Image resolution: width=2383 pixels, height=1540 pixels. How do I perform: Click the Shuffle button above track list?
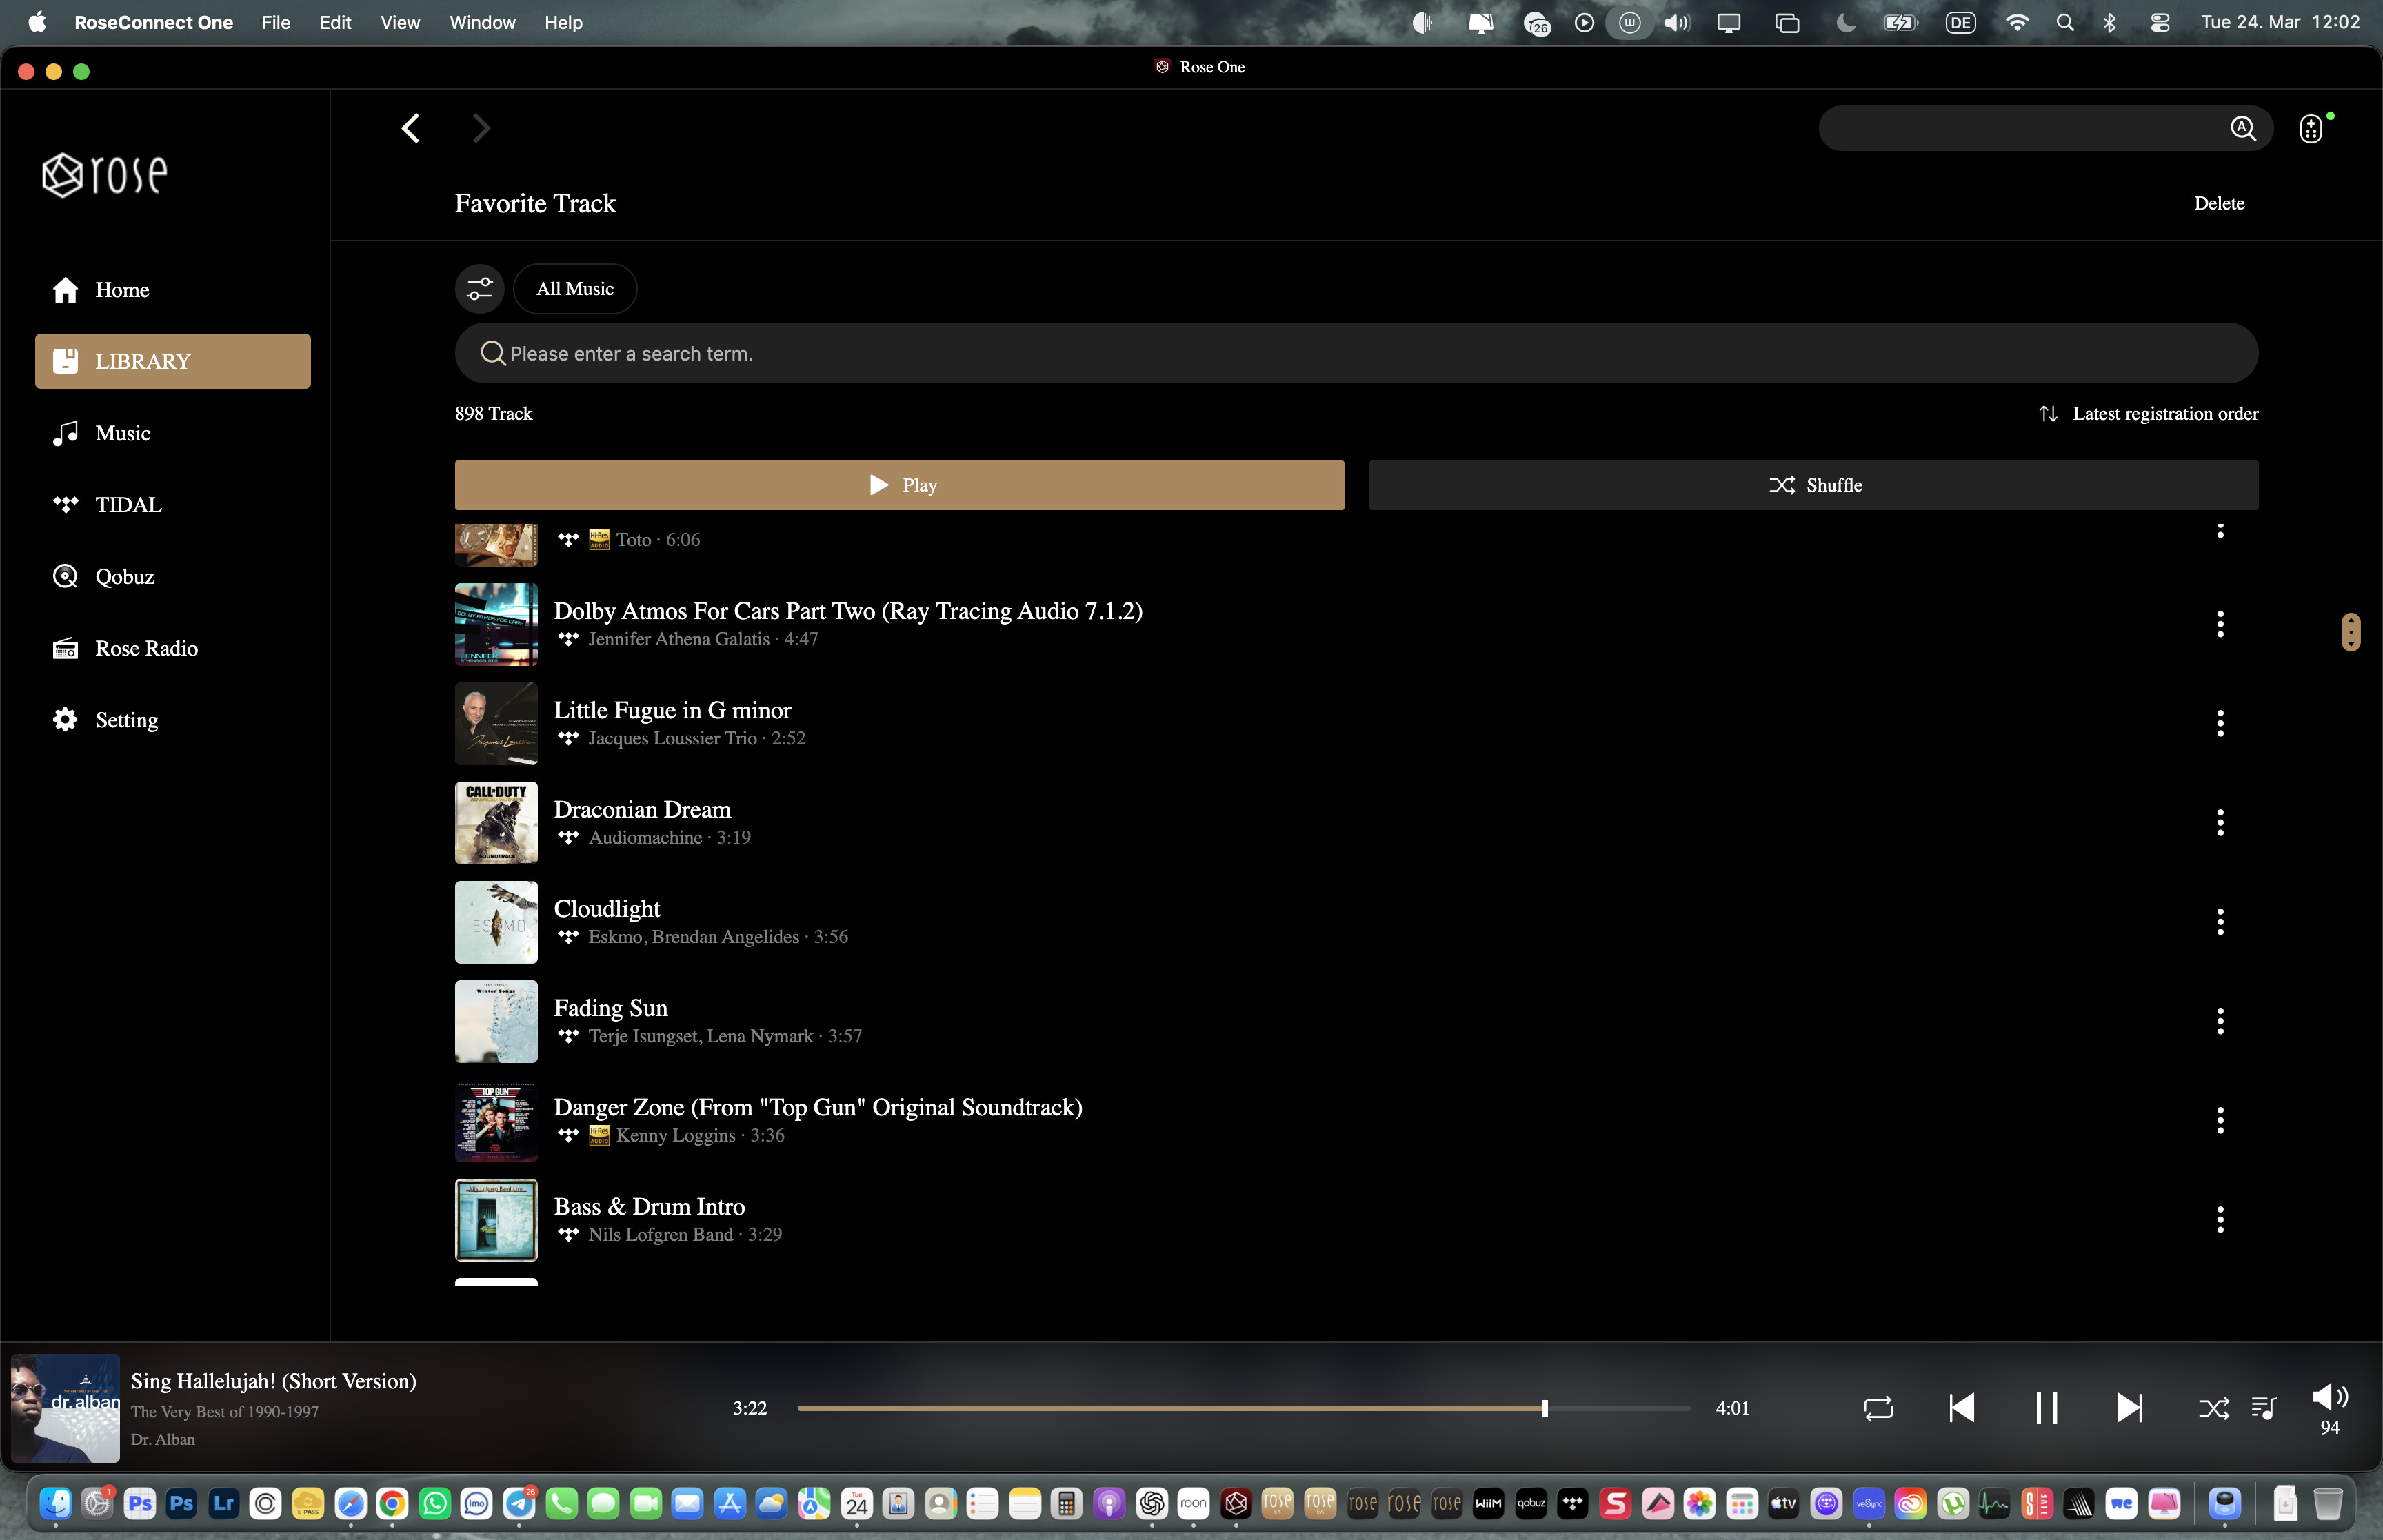tap(1813, 485)
